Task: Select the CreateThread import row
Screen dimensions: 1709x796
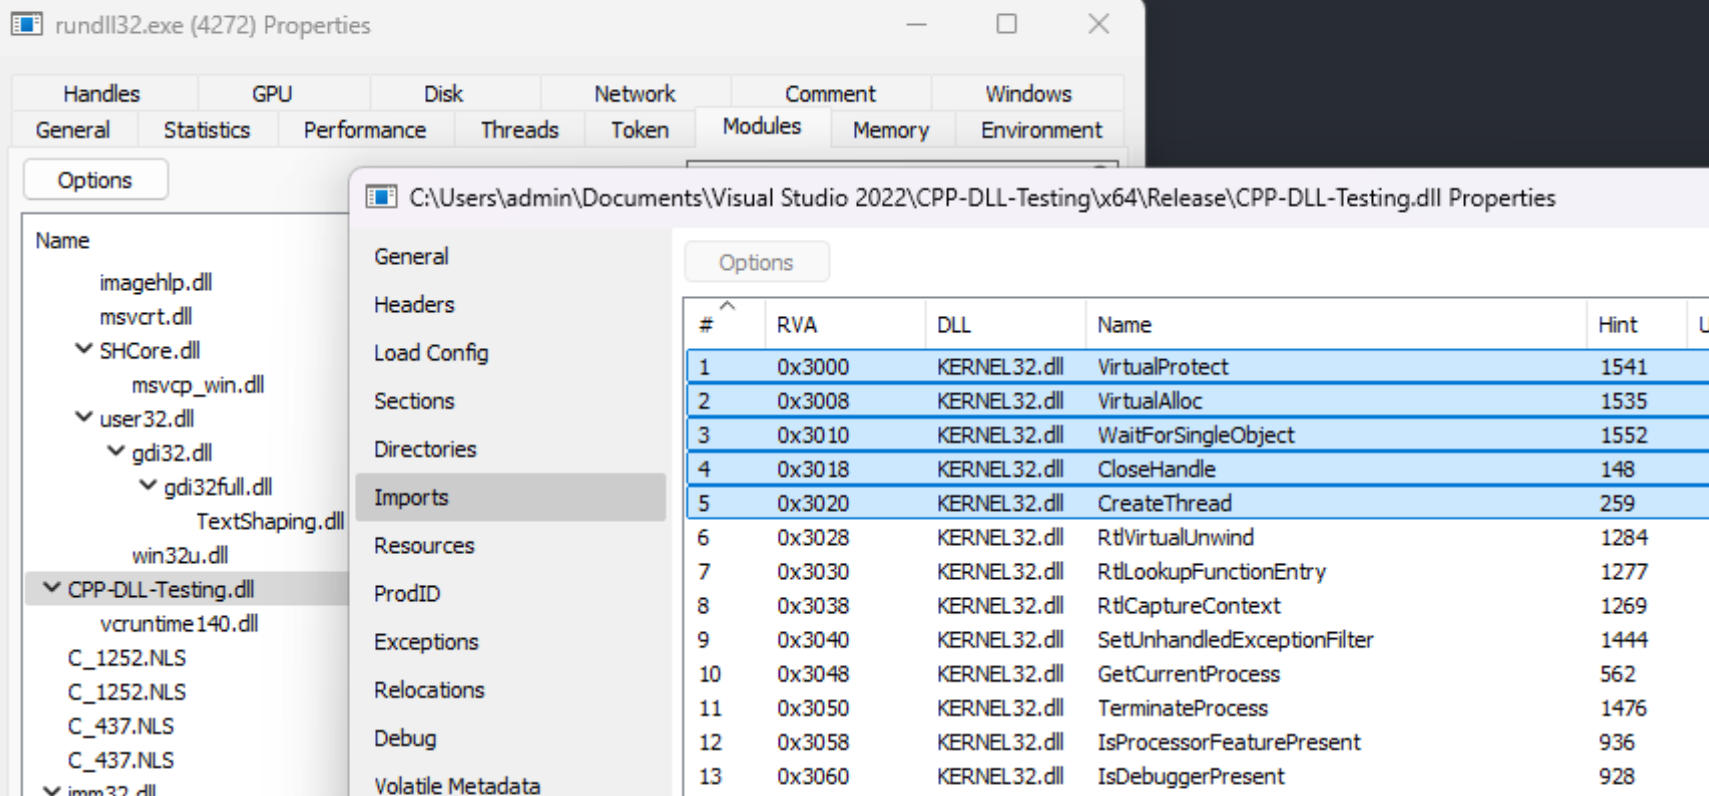Action: pyautogui.click(x=1197, y=502)
